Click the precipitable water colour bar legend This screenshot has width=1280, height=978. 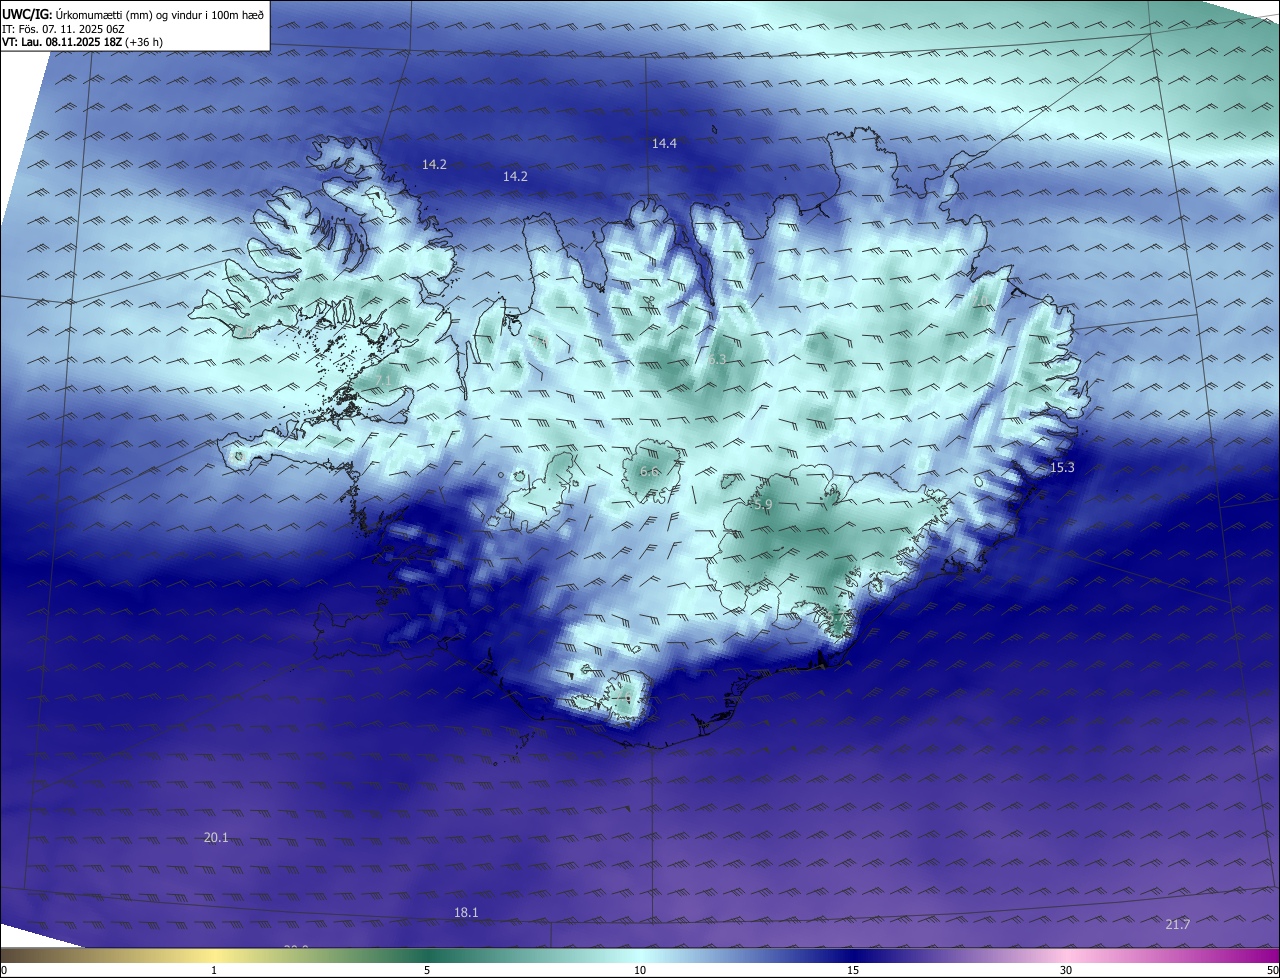coord(640,956)
